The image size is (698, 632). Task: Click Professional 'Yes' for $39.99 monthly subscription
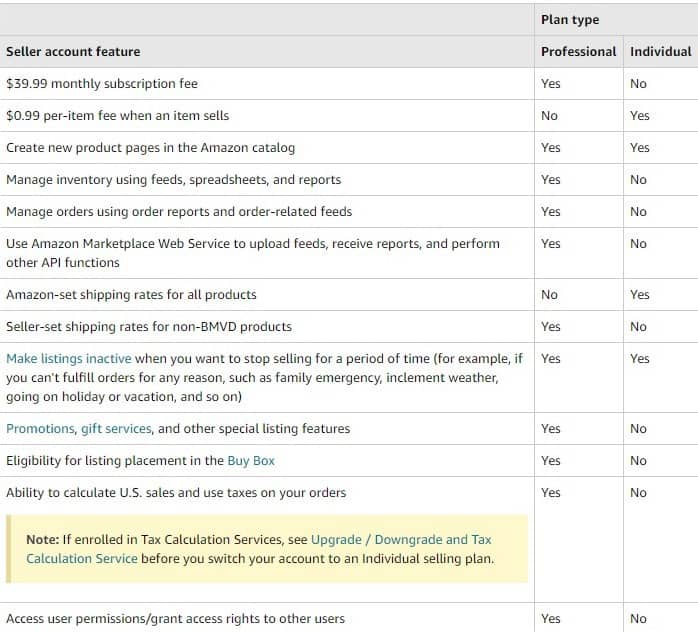click(551, 84)
